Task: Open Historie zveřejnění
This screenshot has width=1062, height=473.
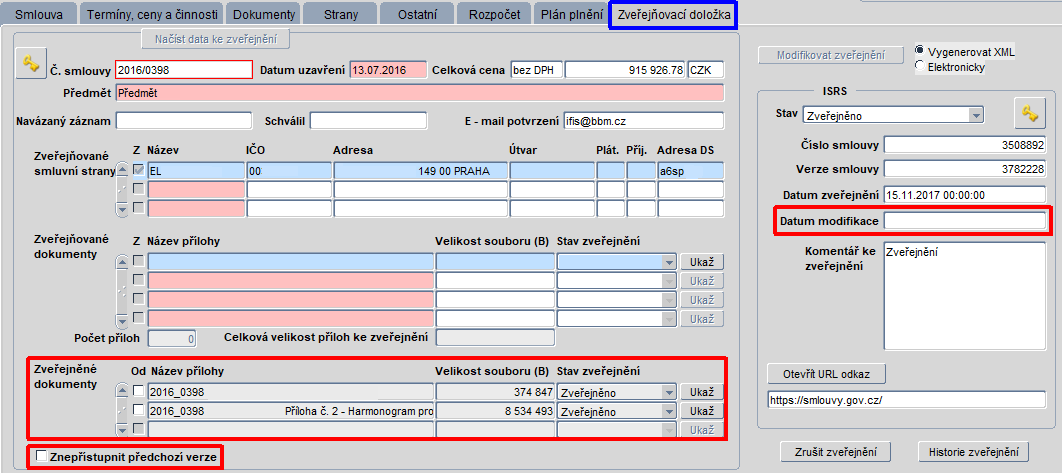Action: pyautogui.click(x=973, y=451)
